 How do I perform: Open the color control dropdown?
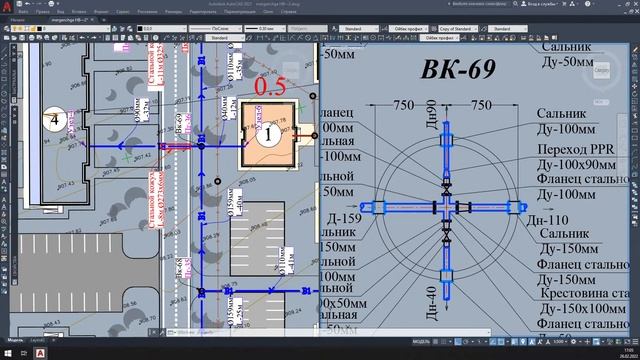(162, 29)
